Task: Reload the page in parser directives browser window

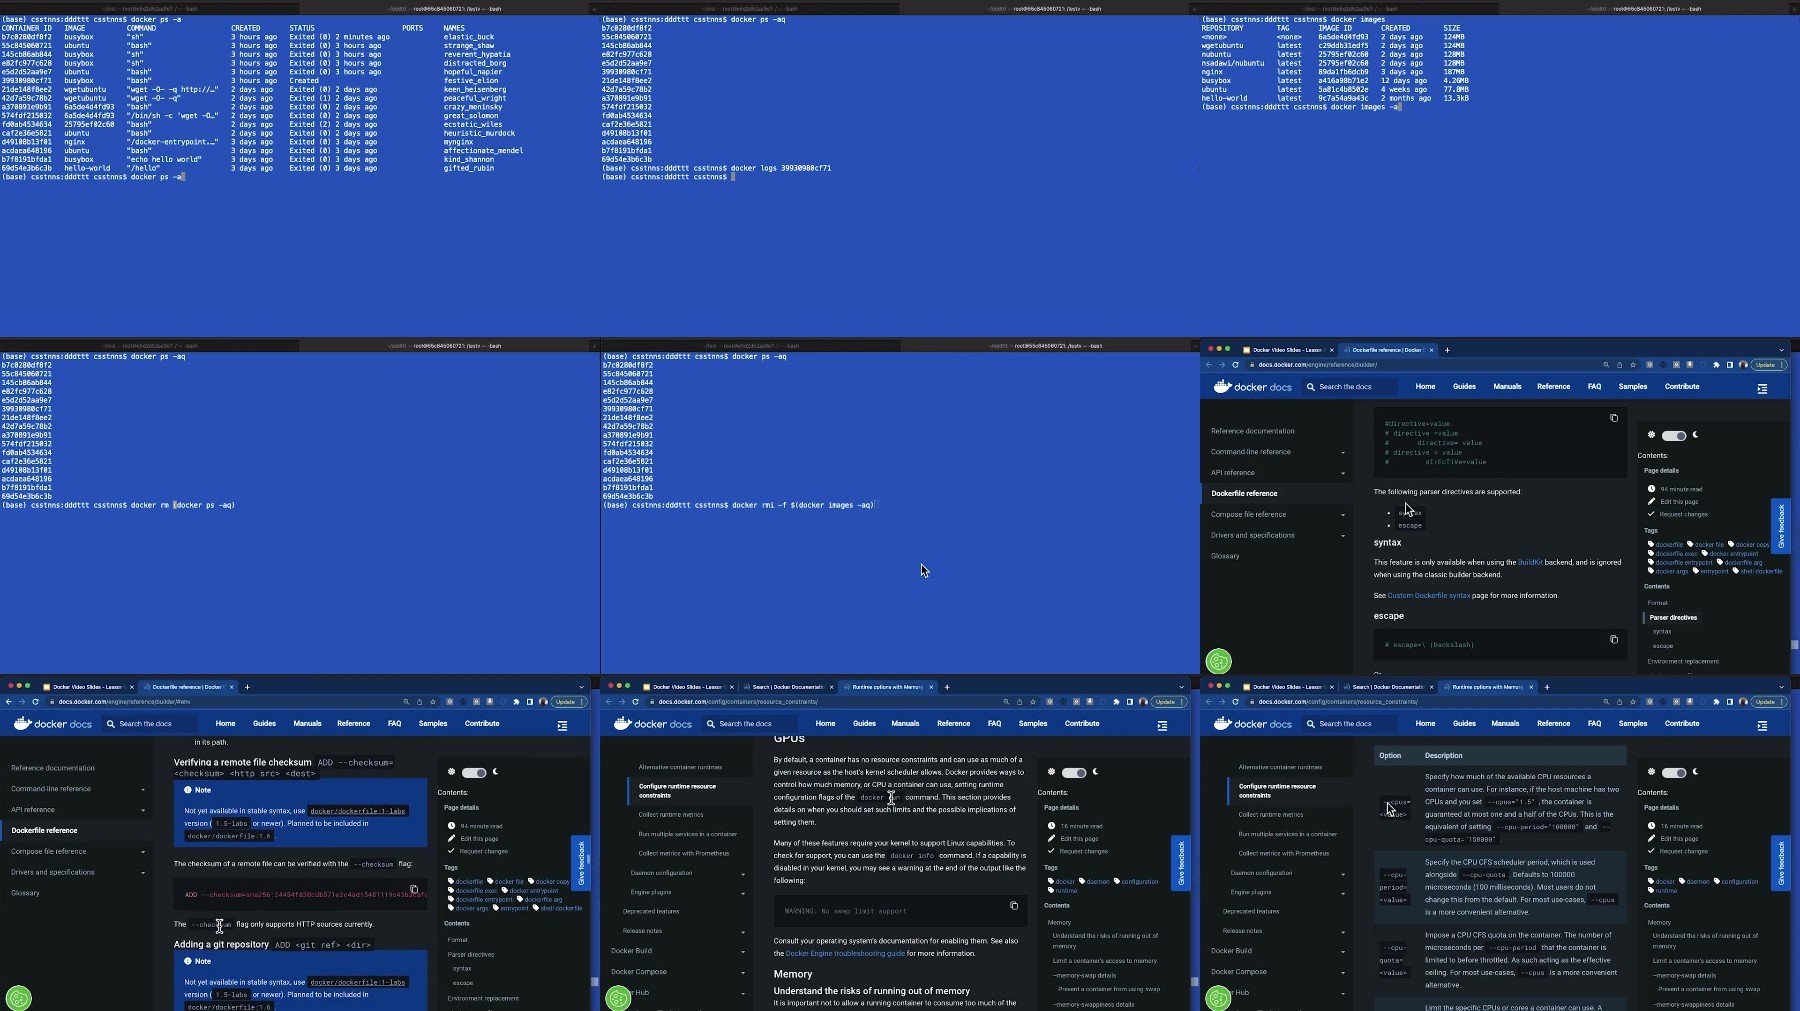Action: pyautogui.click(x=1236, y=365)
